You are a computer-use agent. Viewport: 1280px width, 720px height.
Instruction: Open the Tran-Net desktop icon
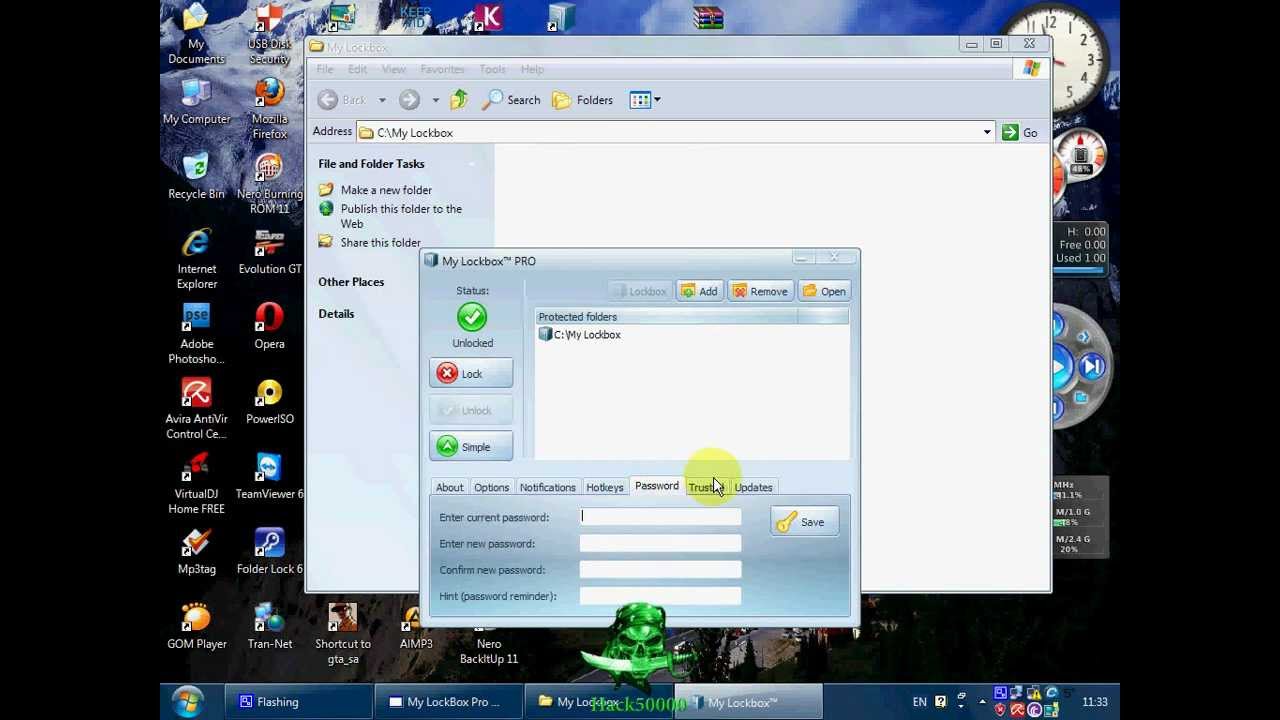pos(269,626)
